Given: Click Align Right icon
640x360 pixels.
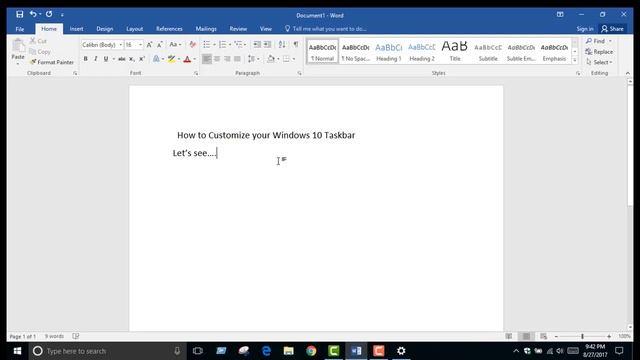Looking at the screenshot, I should click(x=227, y=59).
